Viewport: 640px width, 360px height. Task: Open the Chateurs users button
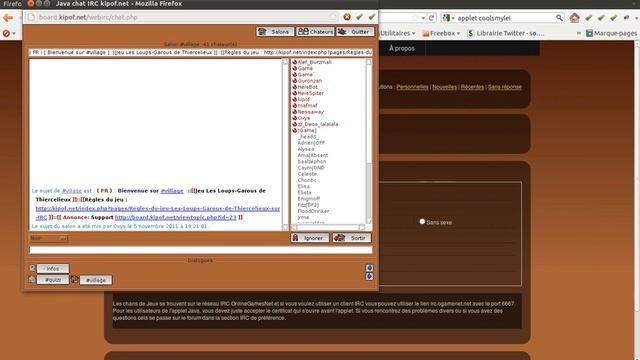point(316,32)
